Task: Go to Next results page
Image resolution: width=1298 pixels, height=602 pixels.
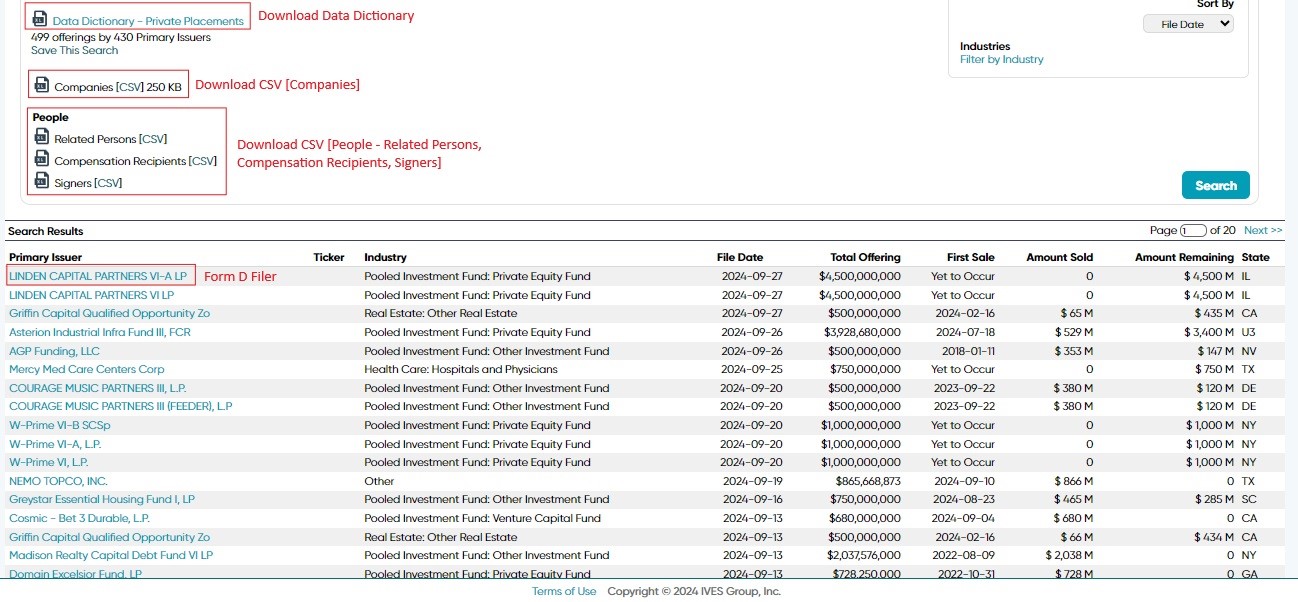Action: [x=1263, y=230]
